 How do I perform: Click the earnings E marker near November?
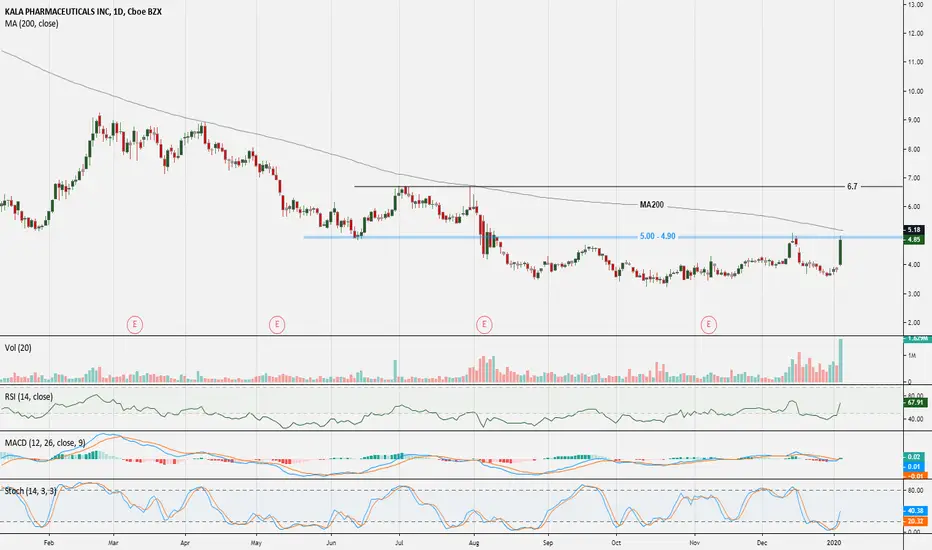coord(709,325)
